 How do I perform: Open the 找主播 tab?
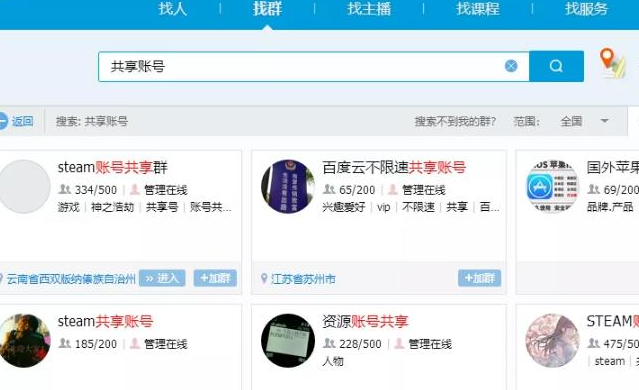[x=369, y=9]
